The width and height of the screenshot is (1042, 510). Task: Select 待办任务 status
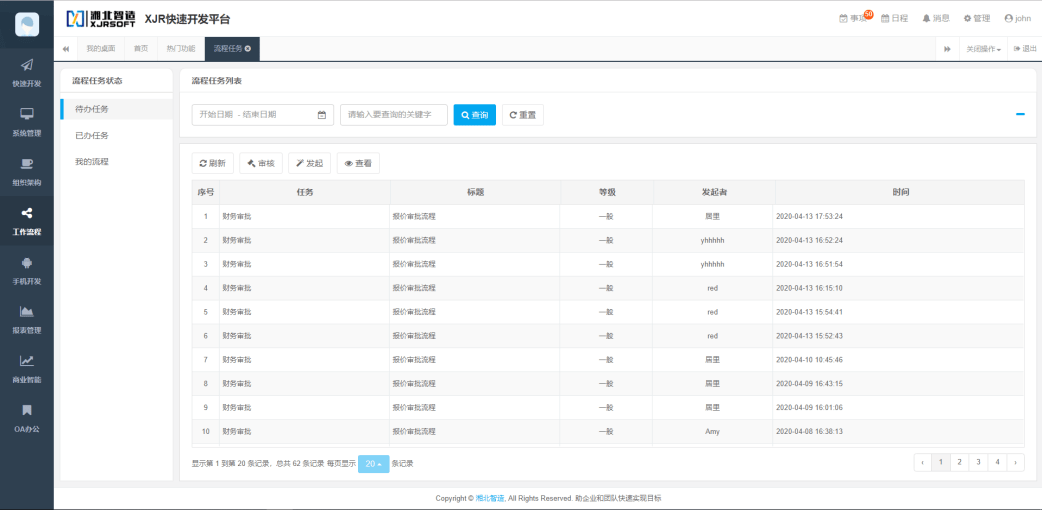click(x=116, y=109)
